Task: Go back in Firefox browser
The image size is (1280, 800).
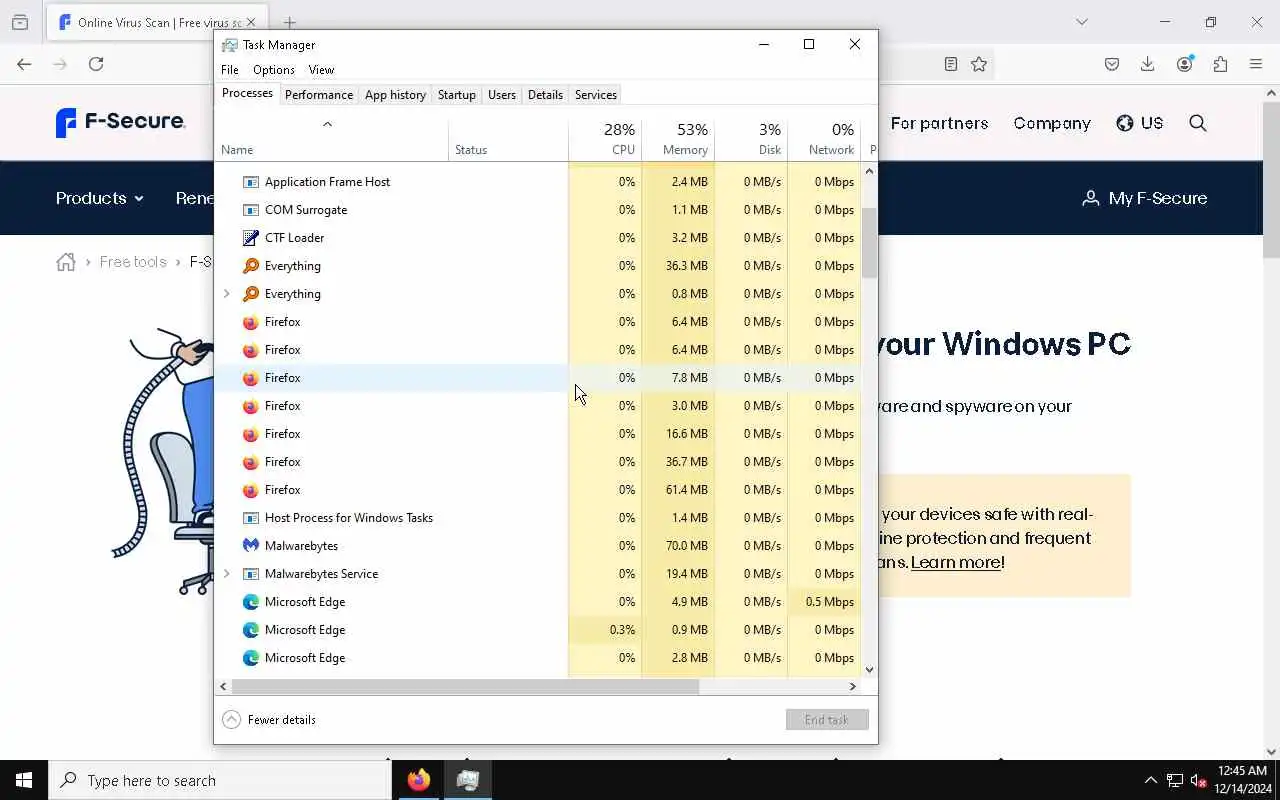Action: pyautogui.click(x=24, y=64)
